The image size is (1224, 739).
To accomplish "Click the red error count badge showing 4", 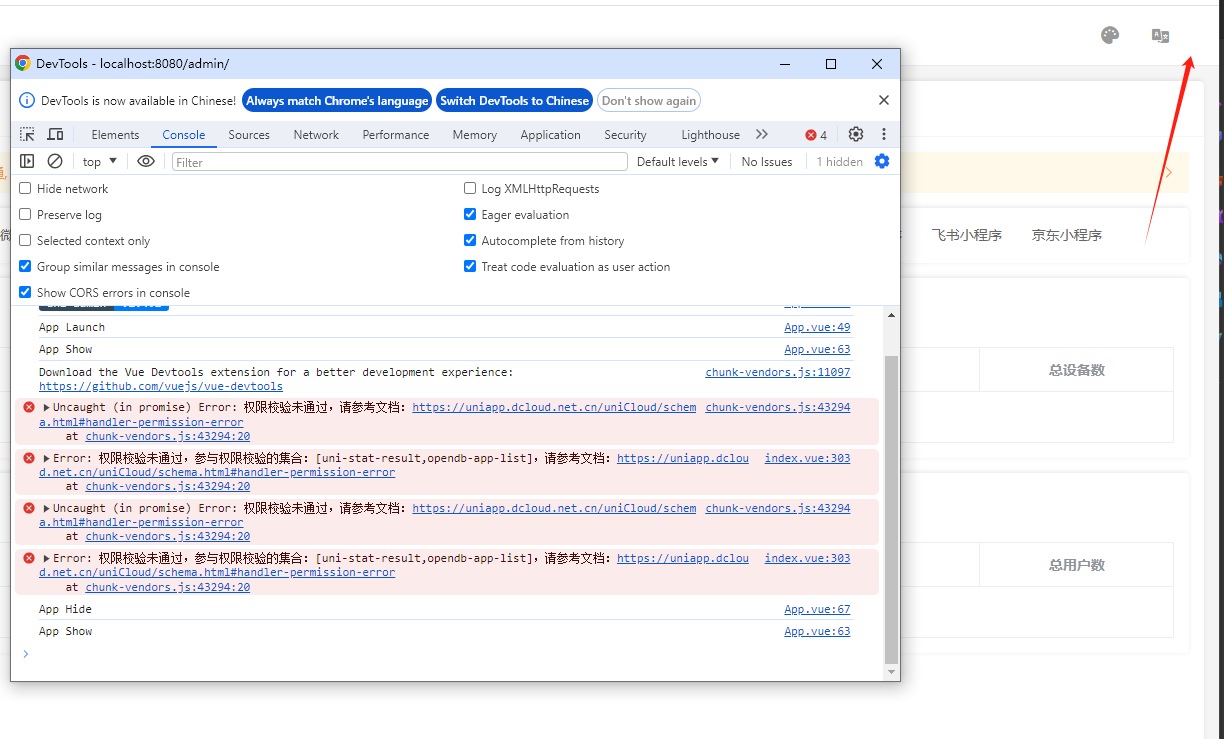I will [816, 135].
